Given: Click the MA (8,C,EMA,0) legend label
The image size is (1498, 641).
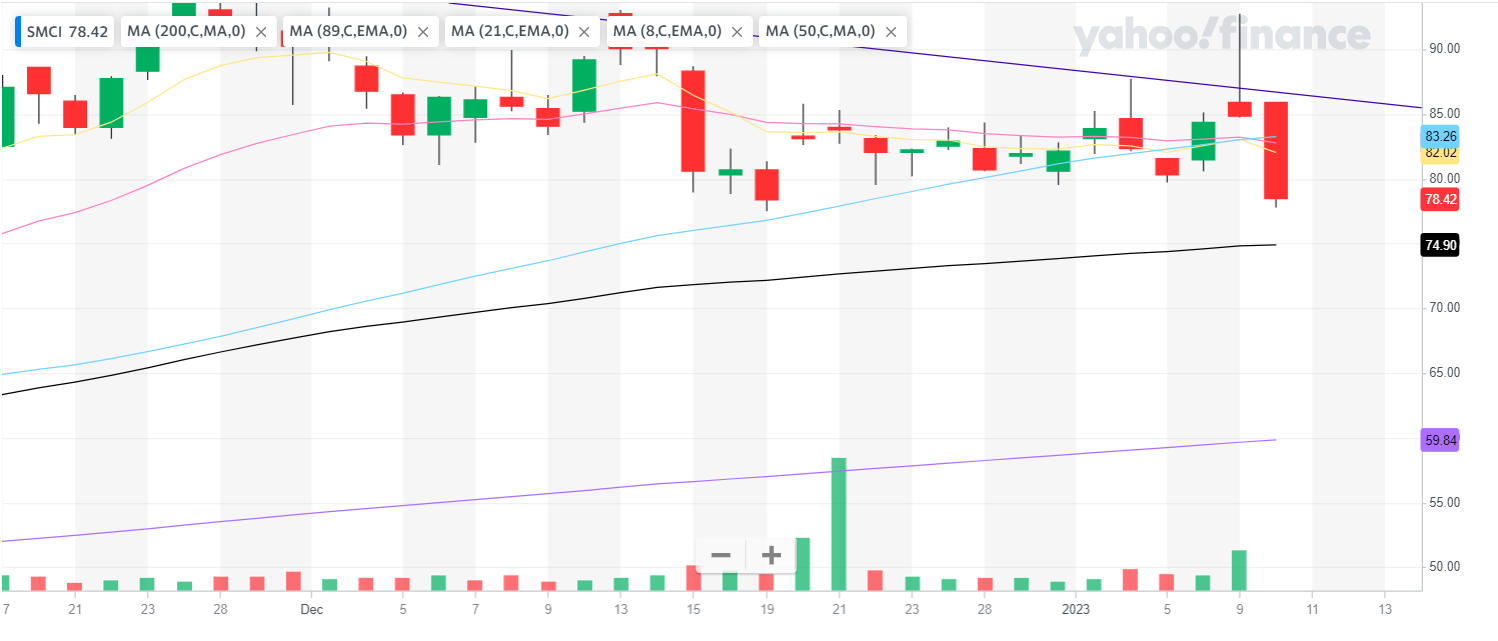Looking at the screenshot, I should pos(667,32).
